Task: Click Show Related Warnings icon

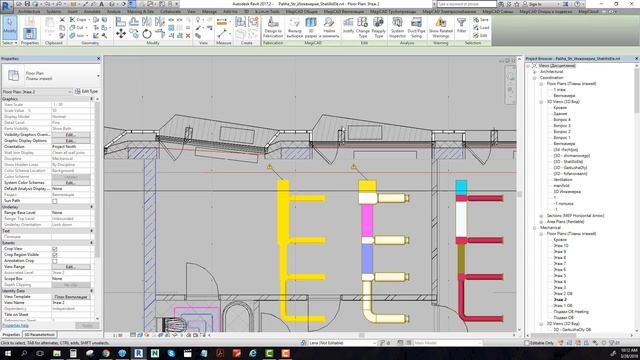Action: (x=440, y=27)
